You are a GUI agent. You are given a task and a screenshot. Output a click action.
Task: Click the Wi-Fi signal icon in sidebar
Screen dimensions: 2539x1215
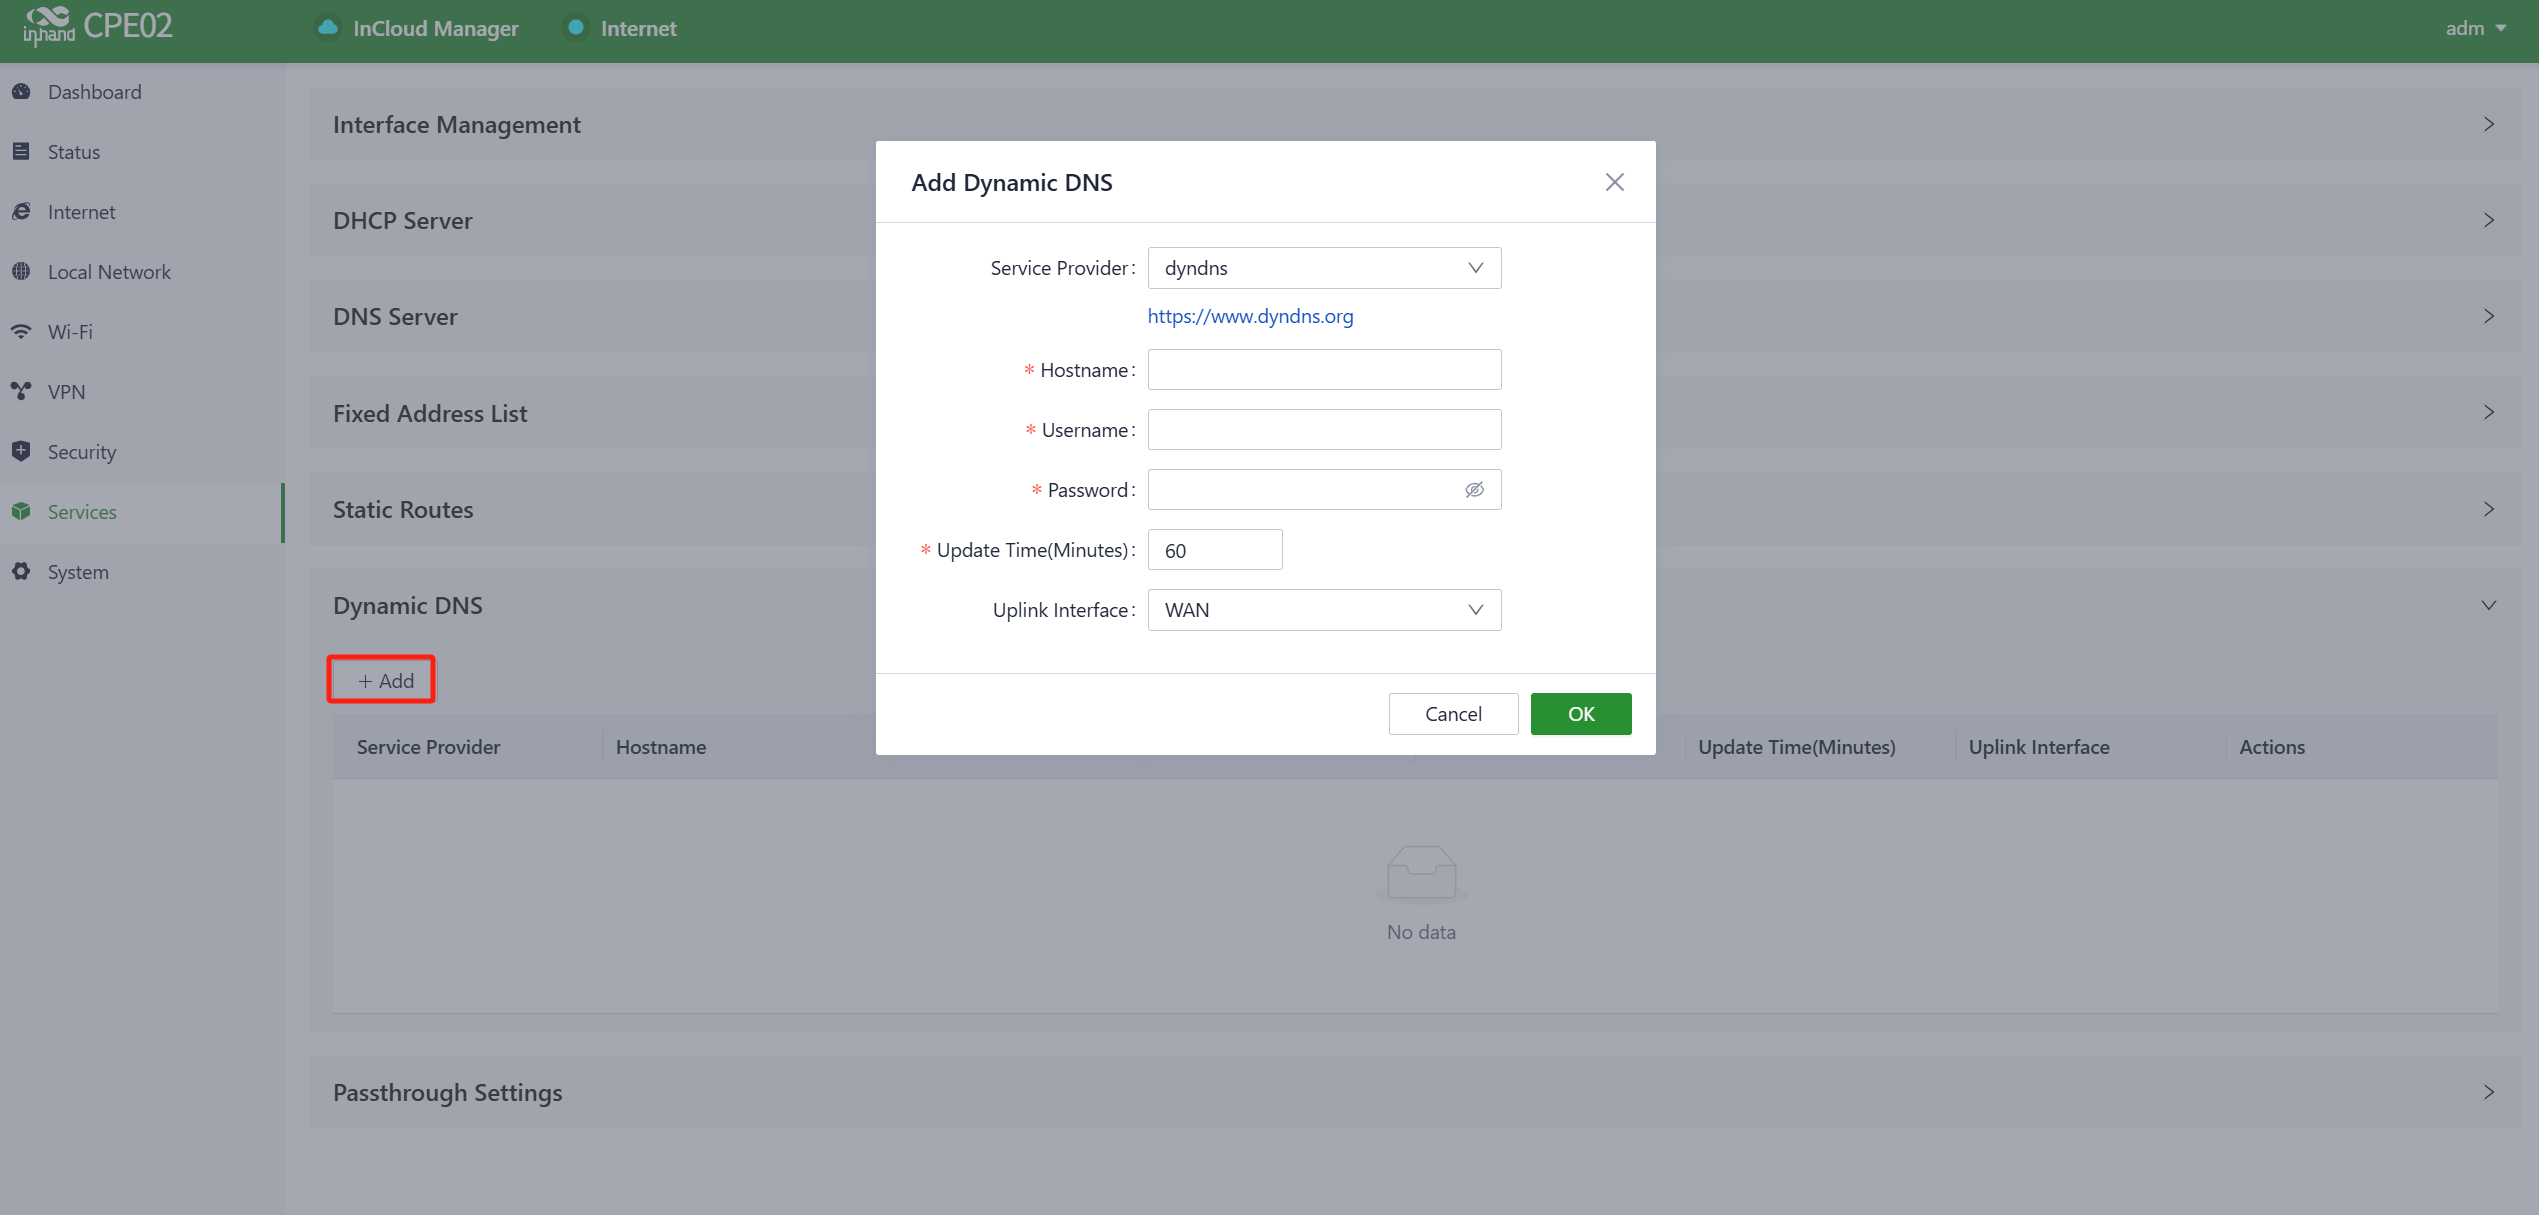click(x=21, y=332)
